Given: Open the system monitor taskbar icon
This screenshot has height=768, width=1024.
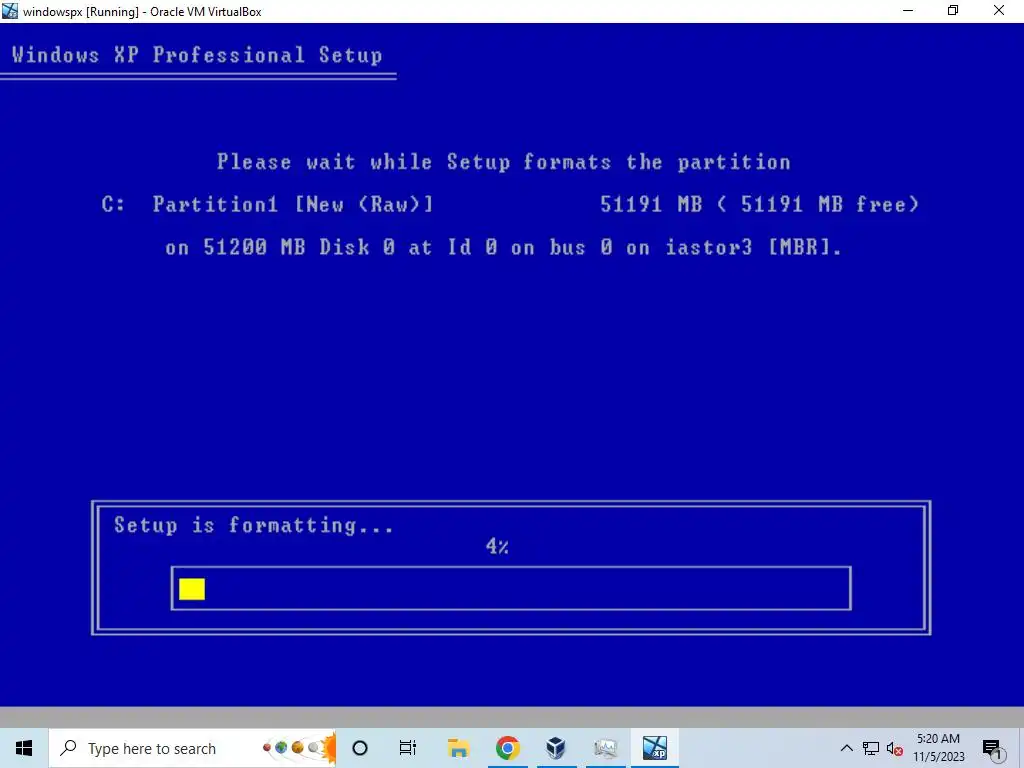Looking at the screenshot, I should pyautogui.click(x=605, y=748).
